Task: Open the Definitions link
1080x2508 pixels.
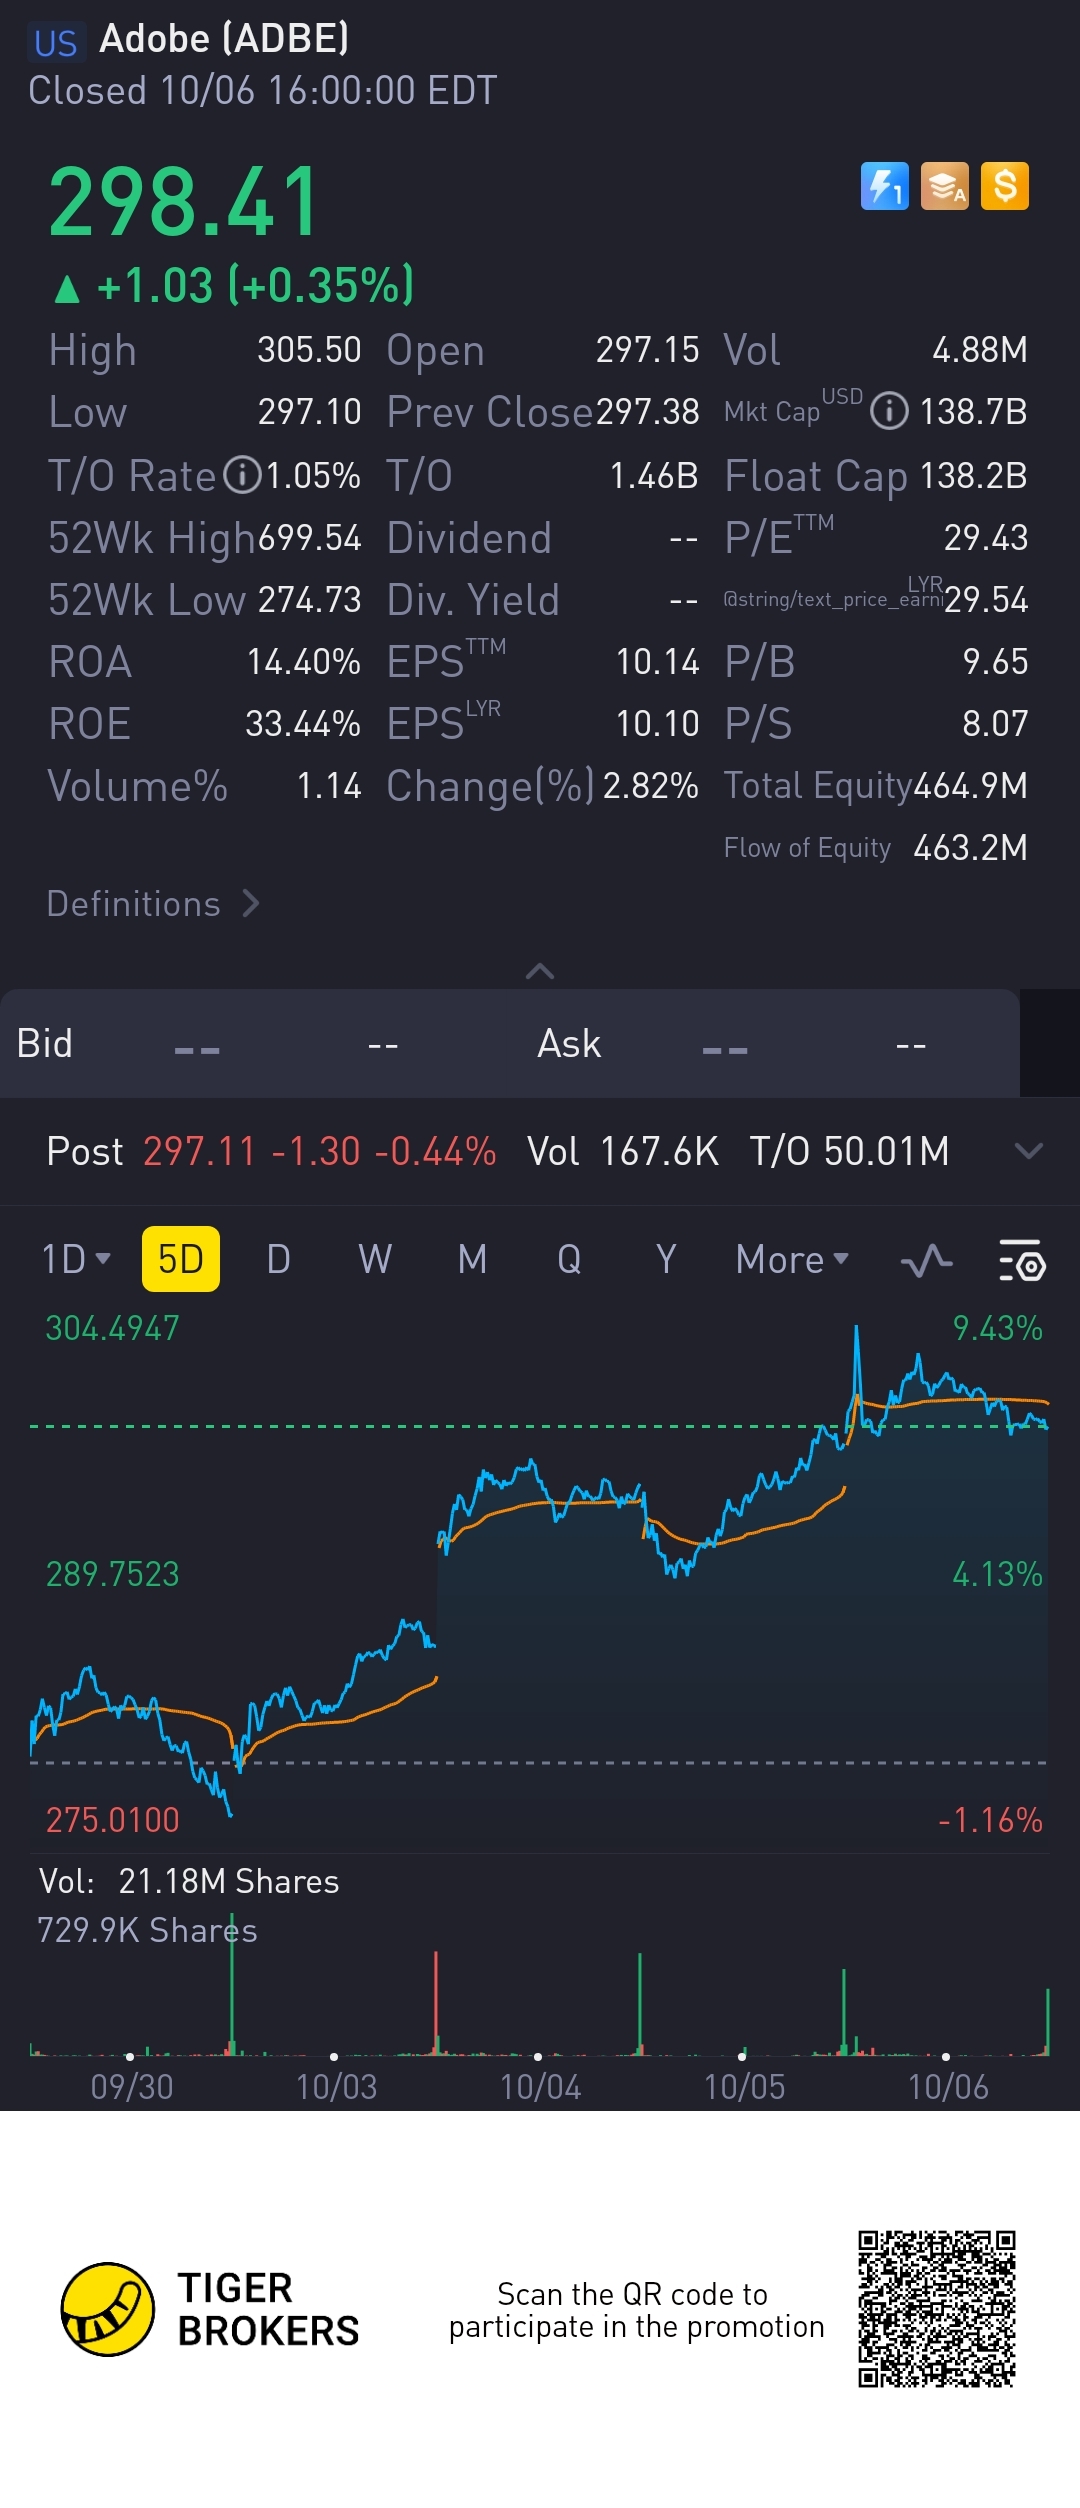Action: coord(153,904)
